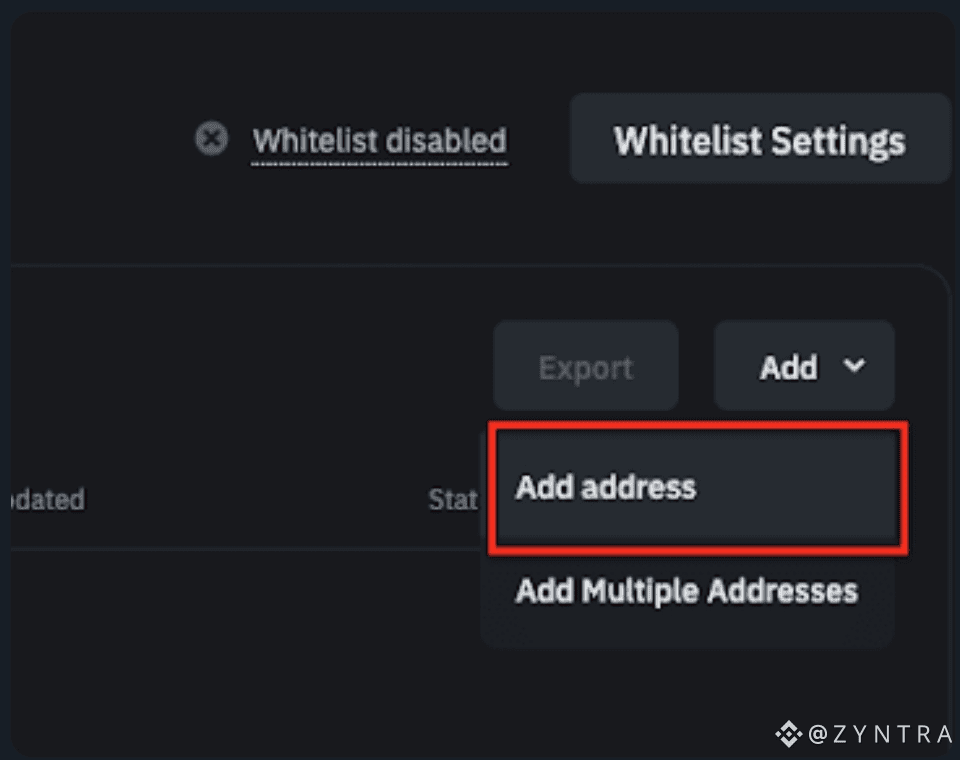
Task: Click the chevron arrow on the Add button
Action: [x=854, y=366]
